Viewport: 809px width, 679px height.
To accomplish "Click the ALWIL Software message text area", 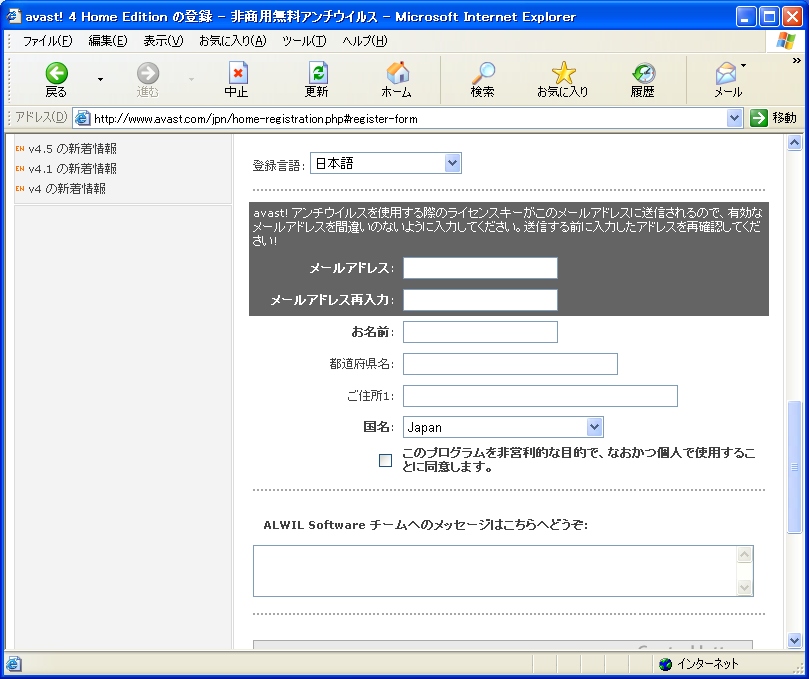I will pos(503,571).
